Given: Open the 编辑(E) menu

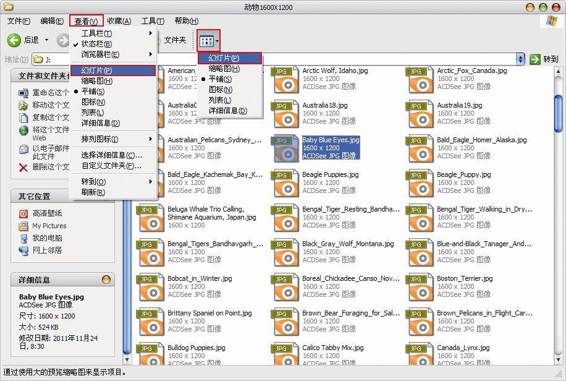Looking at the screenshot, I should [52, 21].
